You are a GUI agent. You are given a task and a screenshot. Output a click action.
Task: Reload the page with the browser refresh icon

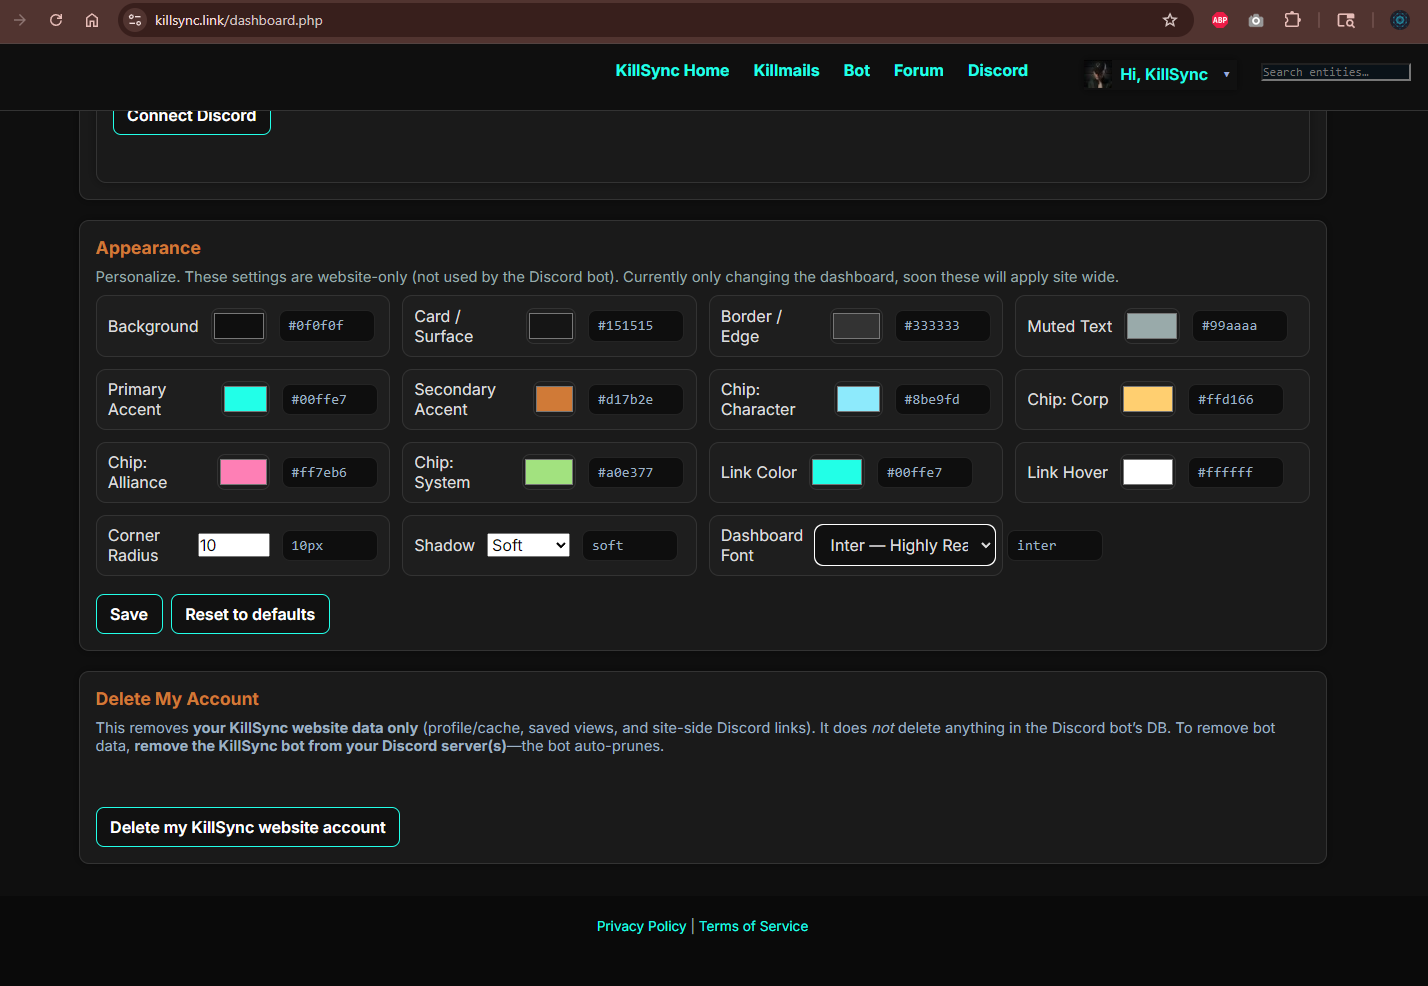(56, 20)
